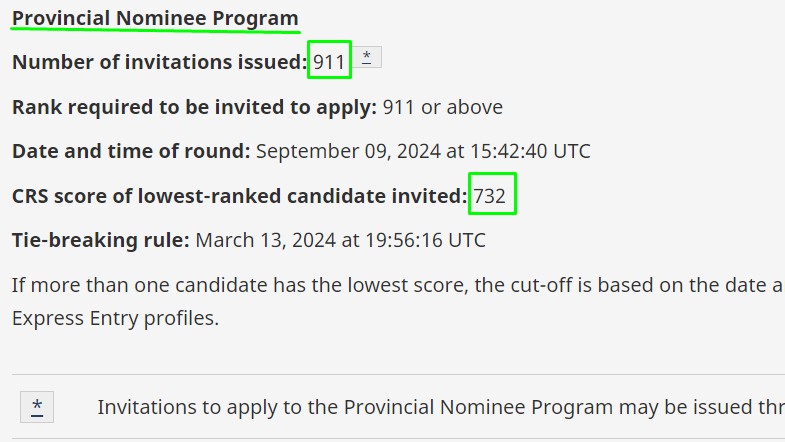Click the horizontal divider above the footnote
Screen dimensions: 785x442
pos(399,374)
